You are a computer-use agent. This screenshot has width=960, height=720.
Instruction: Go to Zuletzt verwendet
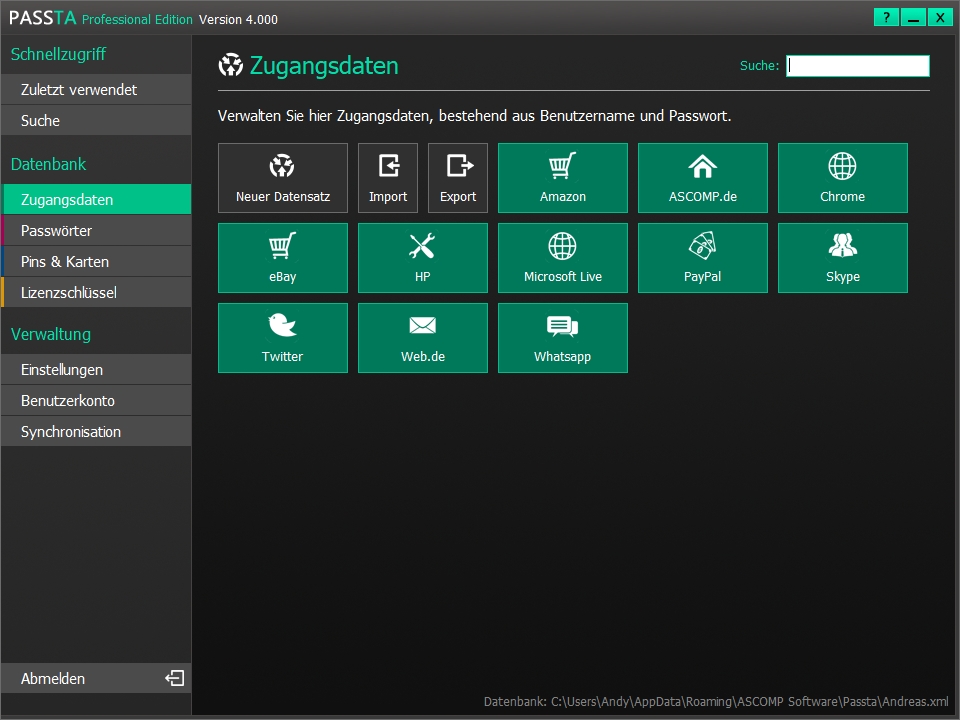pyautogui.click(x=96, y=90)
